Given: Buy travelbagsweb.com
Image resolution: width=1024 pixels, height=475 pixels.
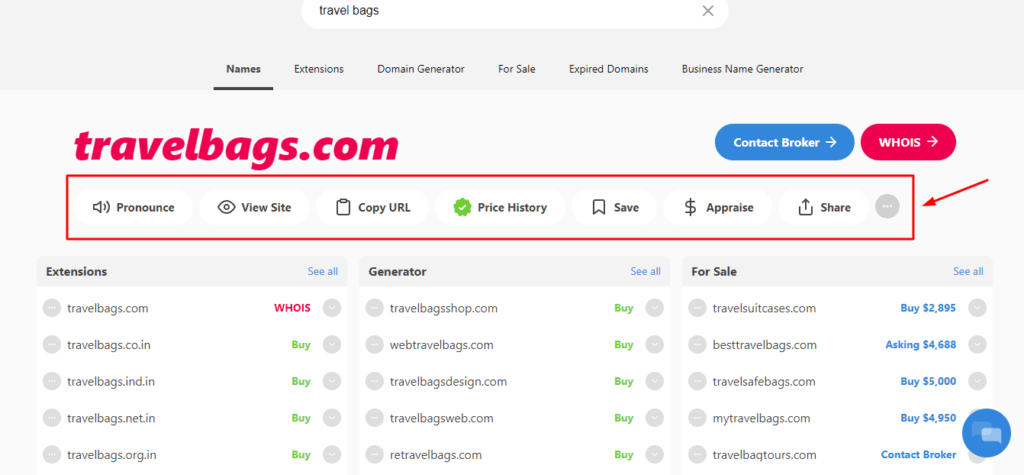Looking at the screenshot, I should [x=624, y=418].
